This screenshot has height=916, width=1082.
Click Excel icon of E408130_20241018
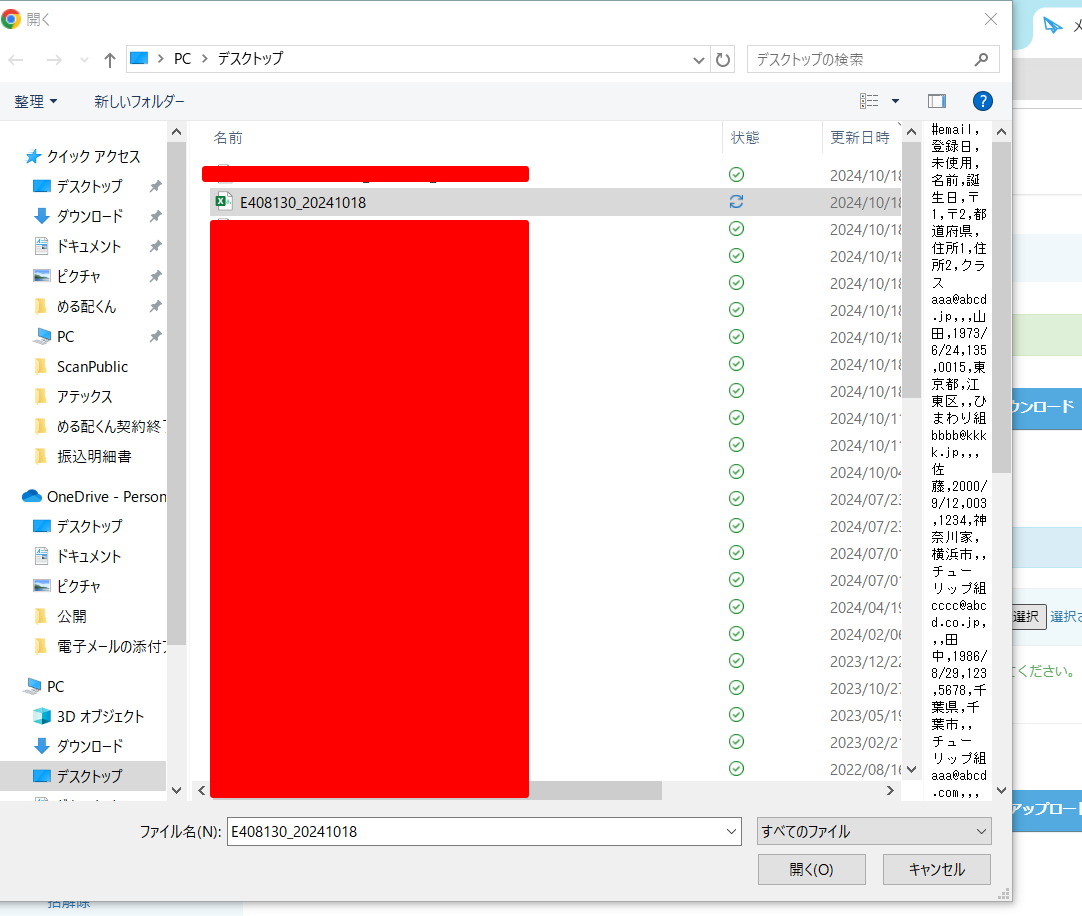click(224, 202)
